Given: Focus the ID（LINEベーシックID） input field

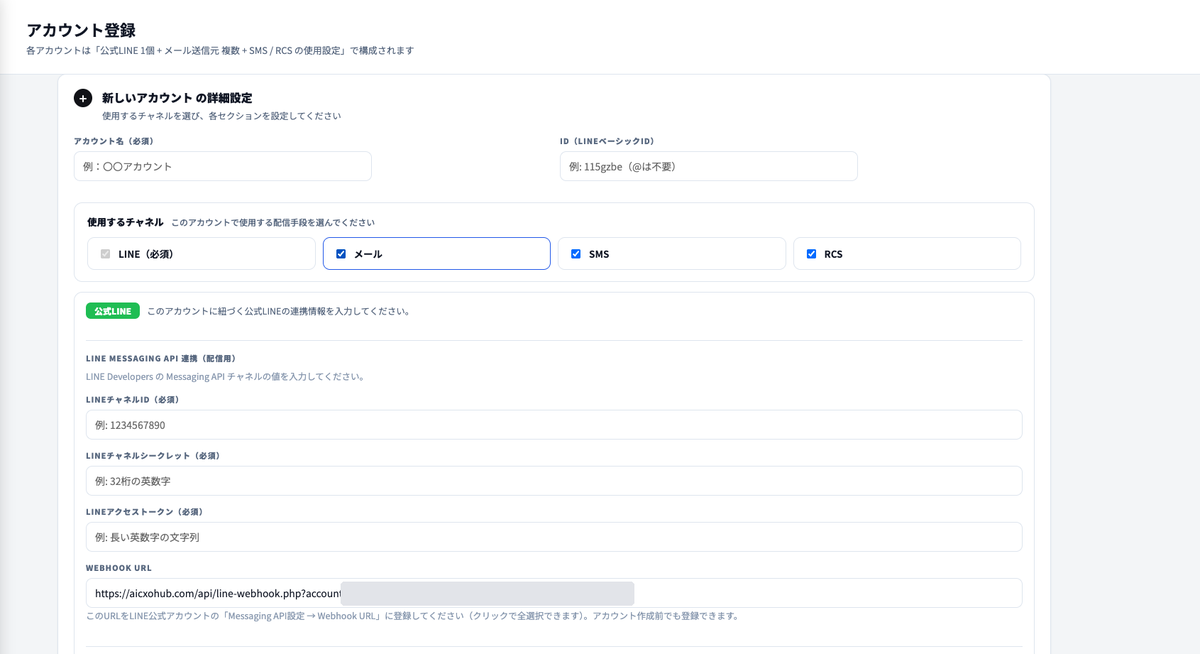Looking at the screenshot, I should coord(709,166).
